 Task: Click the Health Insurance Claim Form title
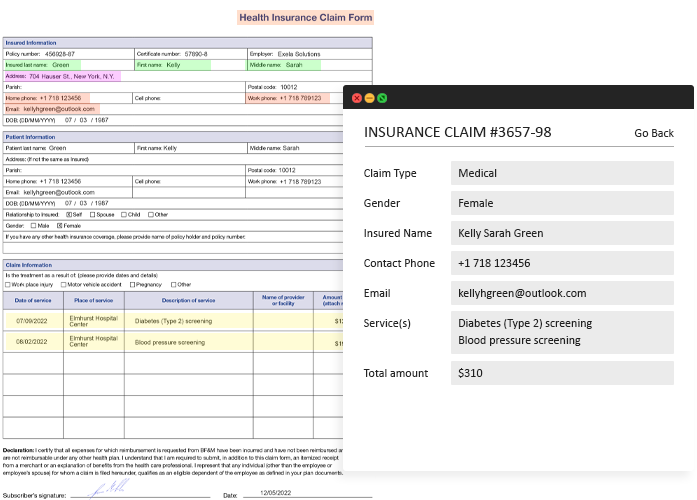click(305, 18)
